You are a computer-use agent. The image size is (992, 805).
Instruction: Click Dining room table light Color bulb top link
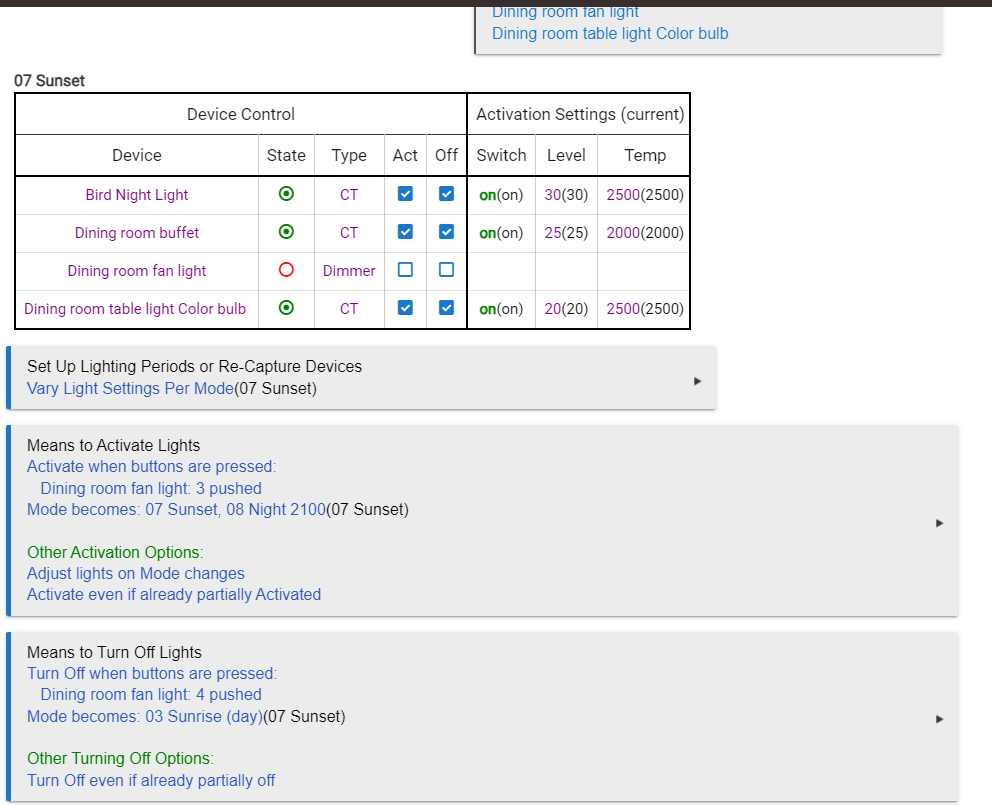(610, 34)
